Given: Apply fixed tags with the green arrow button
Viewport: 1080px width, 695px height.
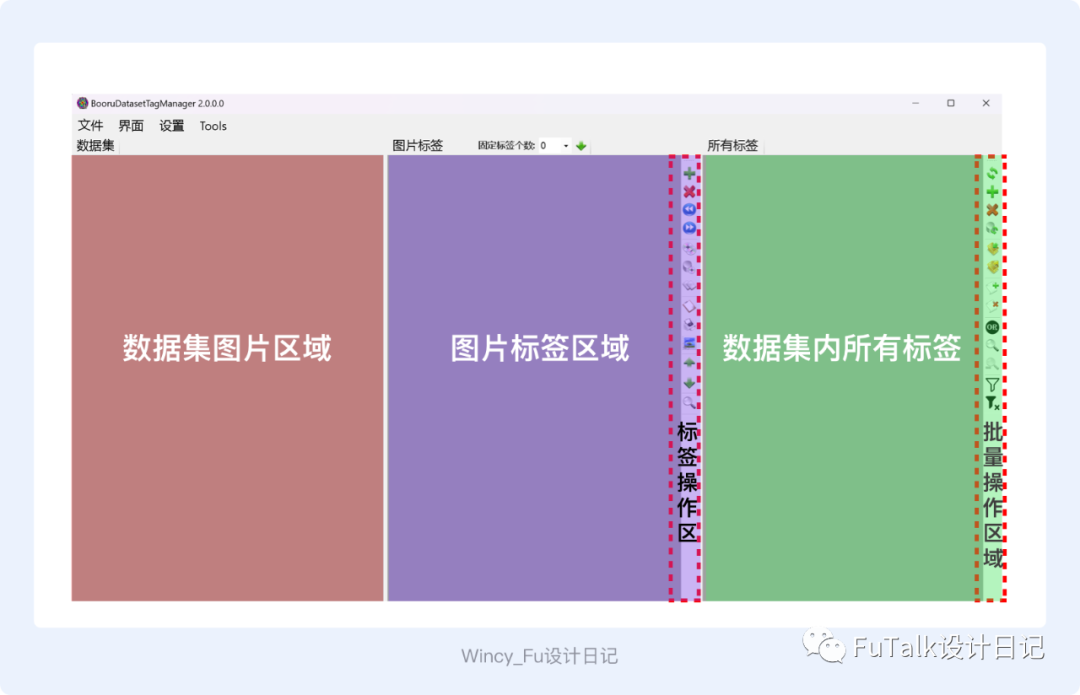Looking at the screenshot, I should tap(581, 144).
